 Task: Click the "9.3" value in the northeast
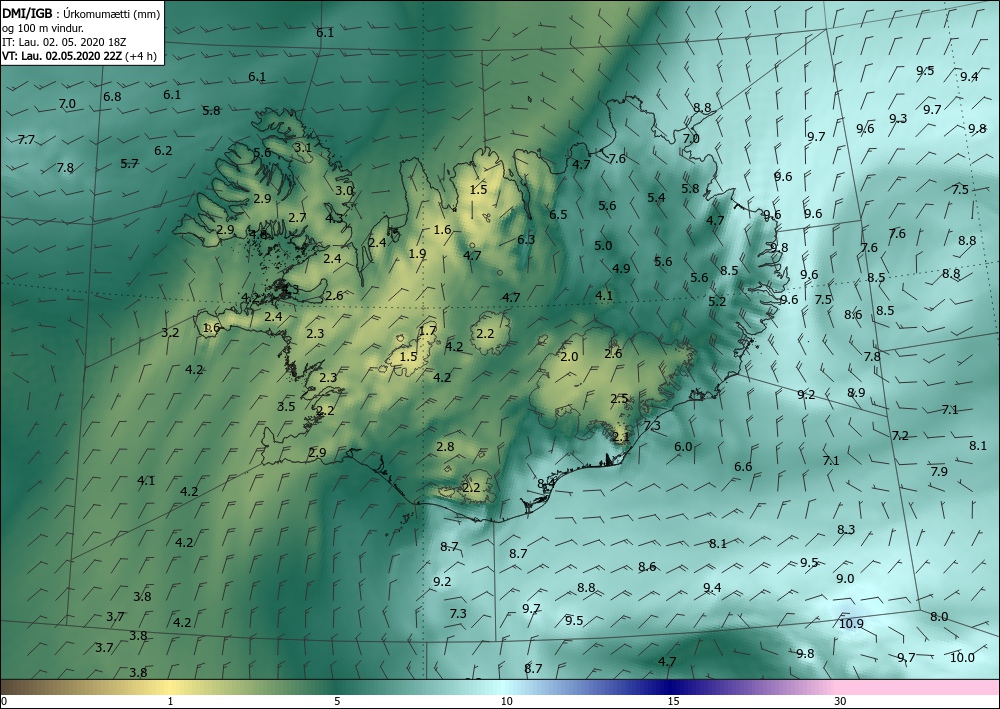coord(898,118)
